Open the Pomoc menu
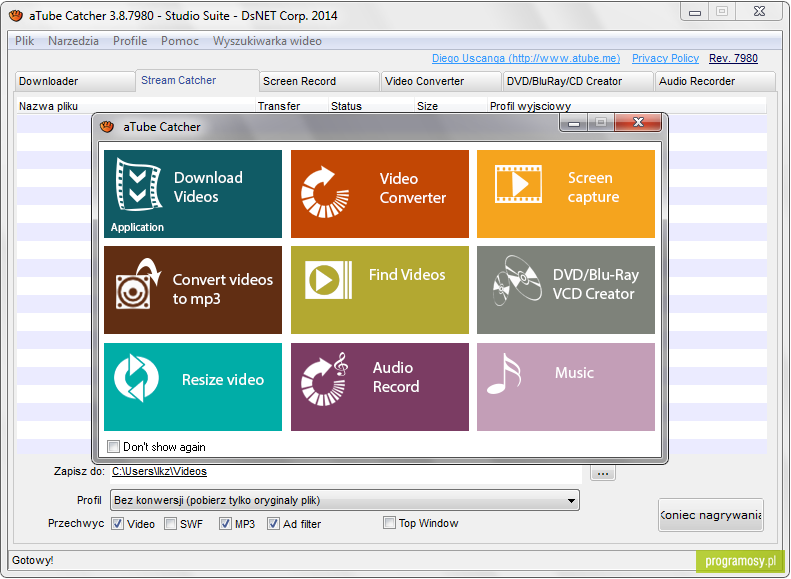Image resolution: width=791 pixels, height=579 pixels. click(x=180, y=41)
